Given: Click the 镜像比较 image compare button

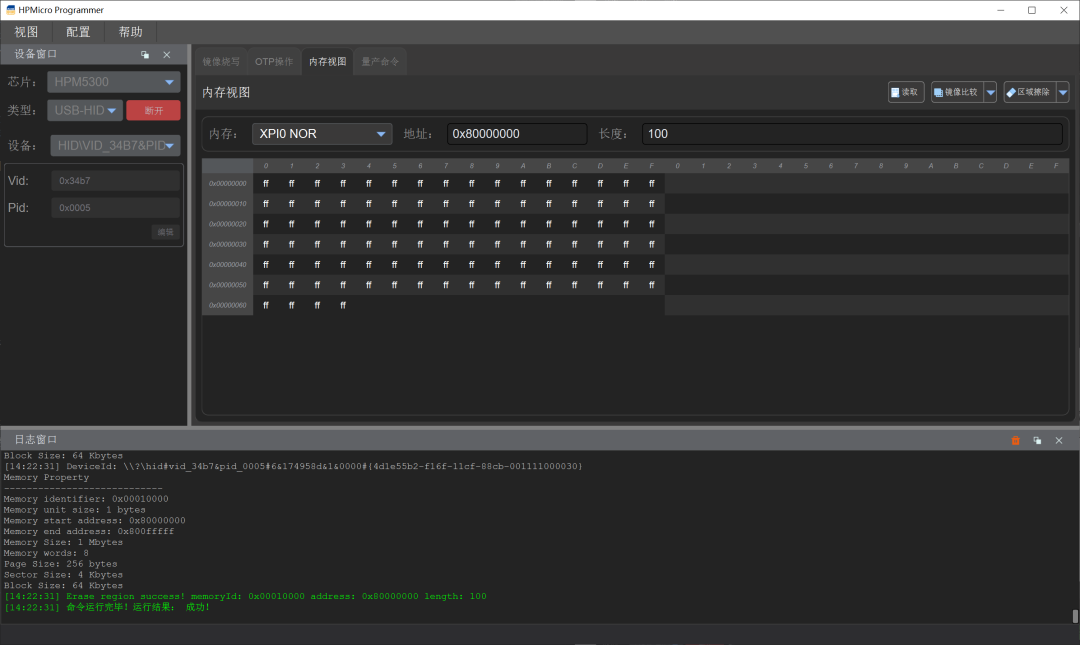Looking at the screenshot, I should pyautogui.click(x=957, y=92).
